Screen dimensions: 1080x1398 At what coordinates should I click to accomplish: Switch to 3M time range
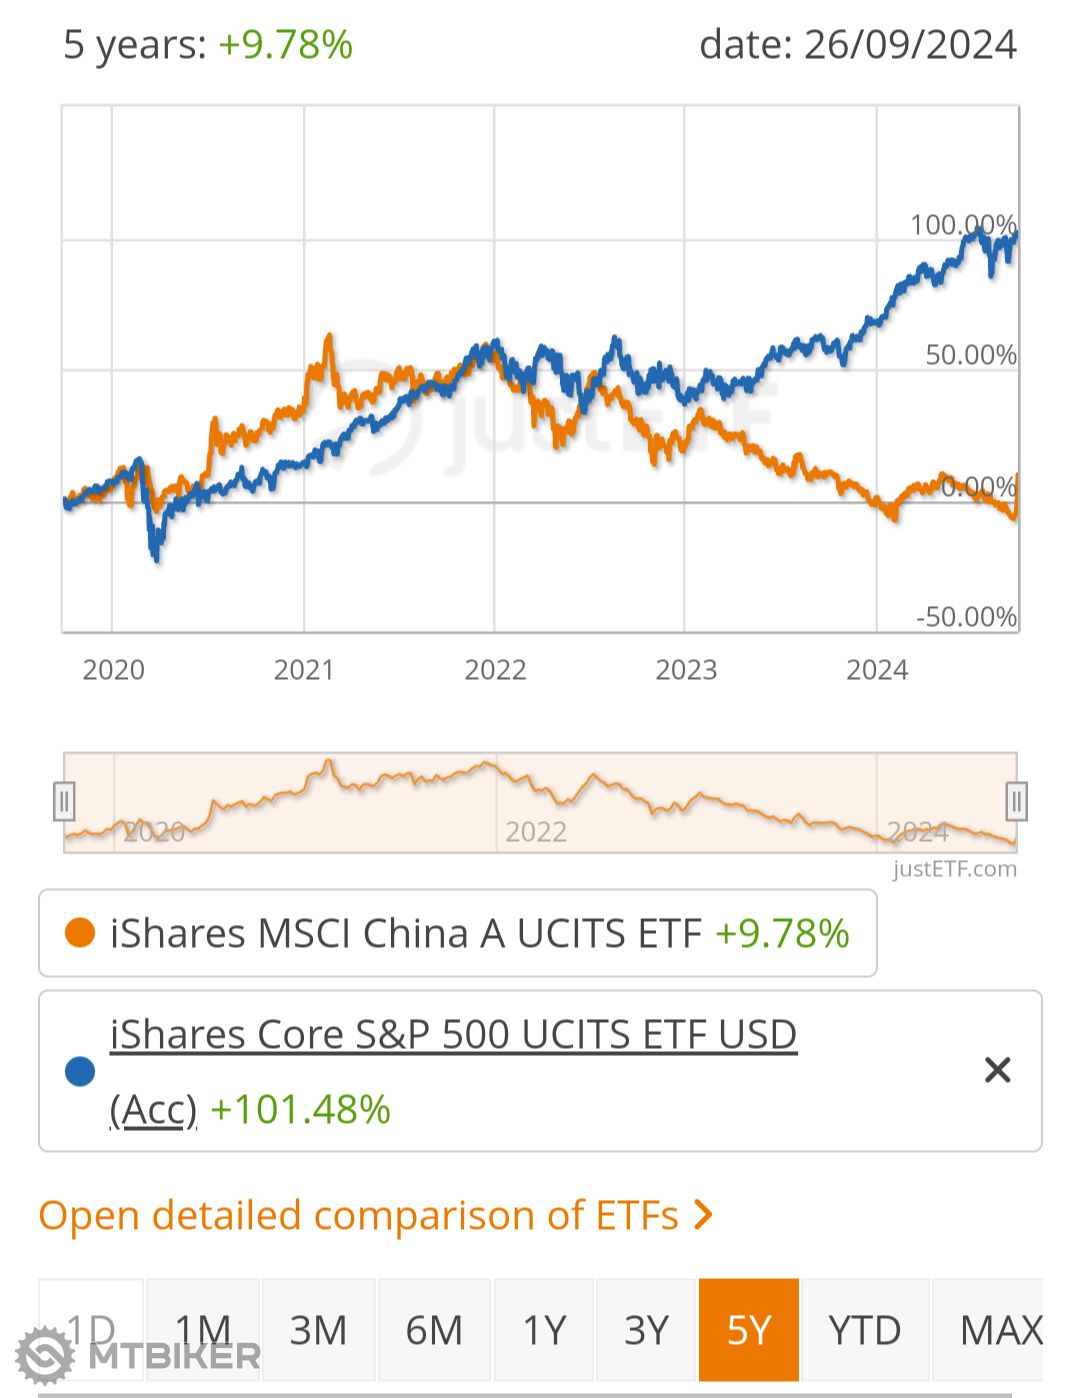(x=318, y=1330)
